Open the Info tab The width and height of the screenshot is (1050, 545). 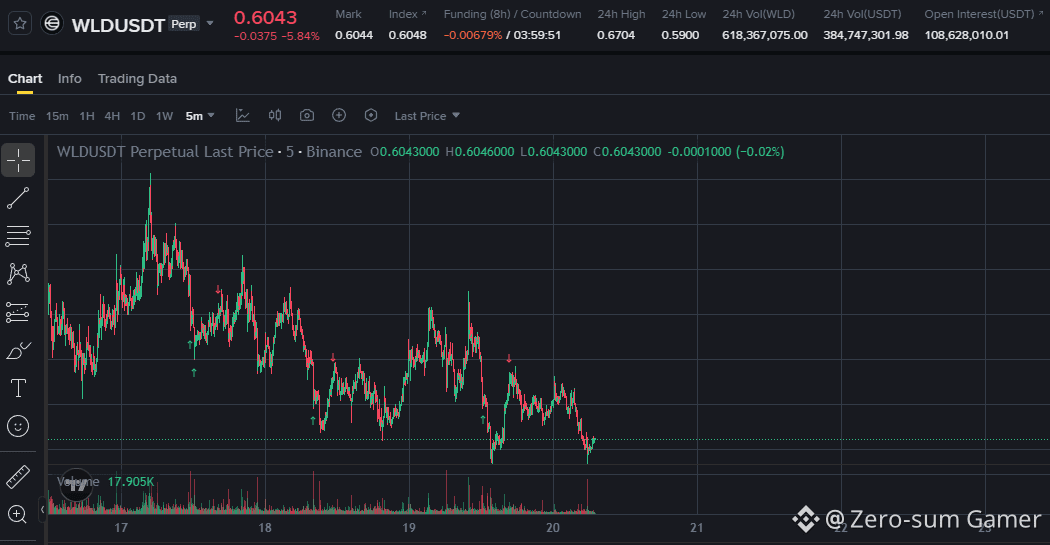tap(70, 78)
